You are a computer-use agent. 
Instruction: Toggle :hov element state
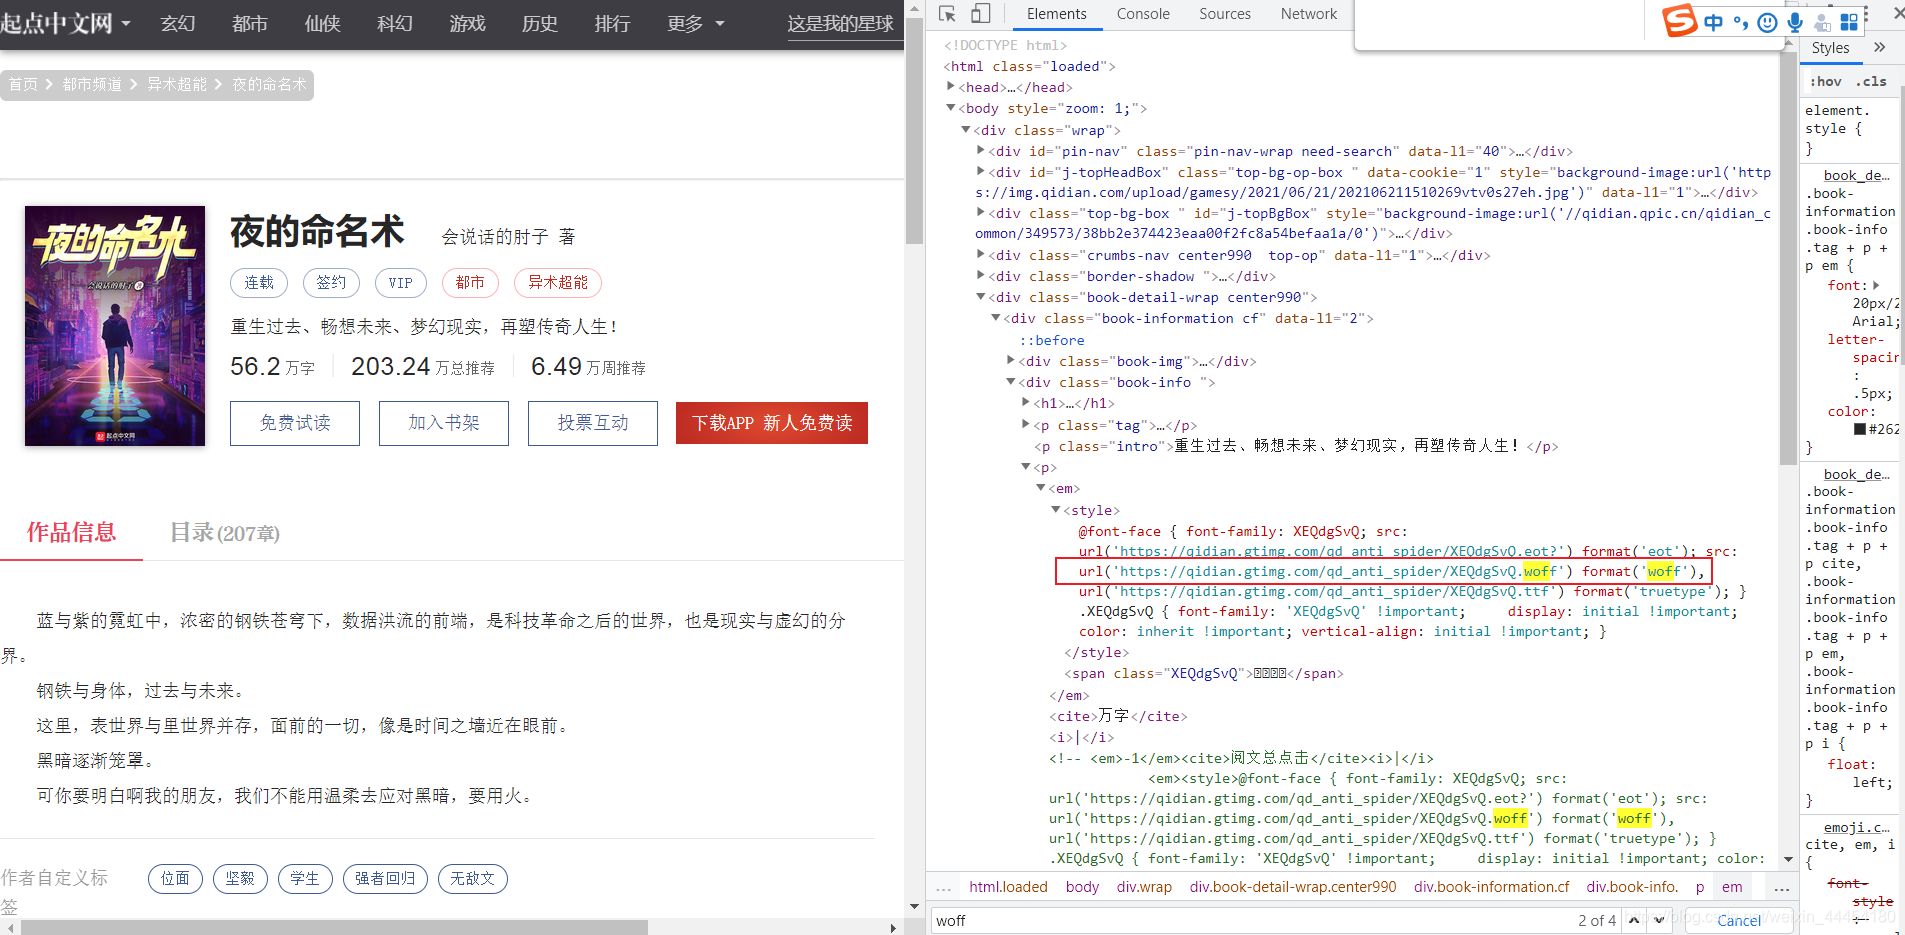[x=1825, y=82]
